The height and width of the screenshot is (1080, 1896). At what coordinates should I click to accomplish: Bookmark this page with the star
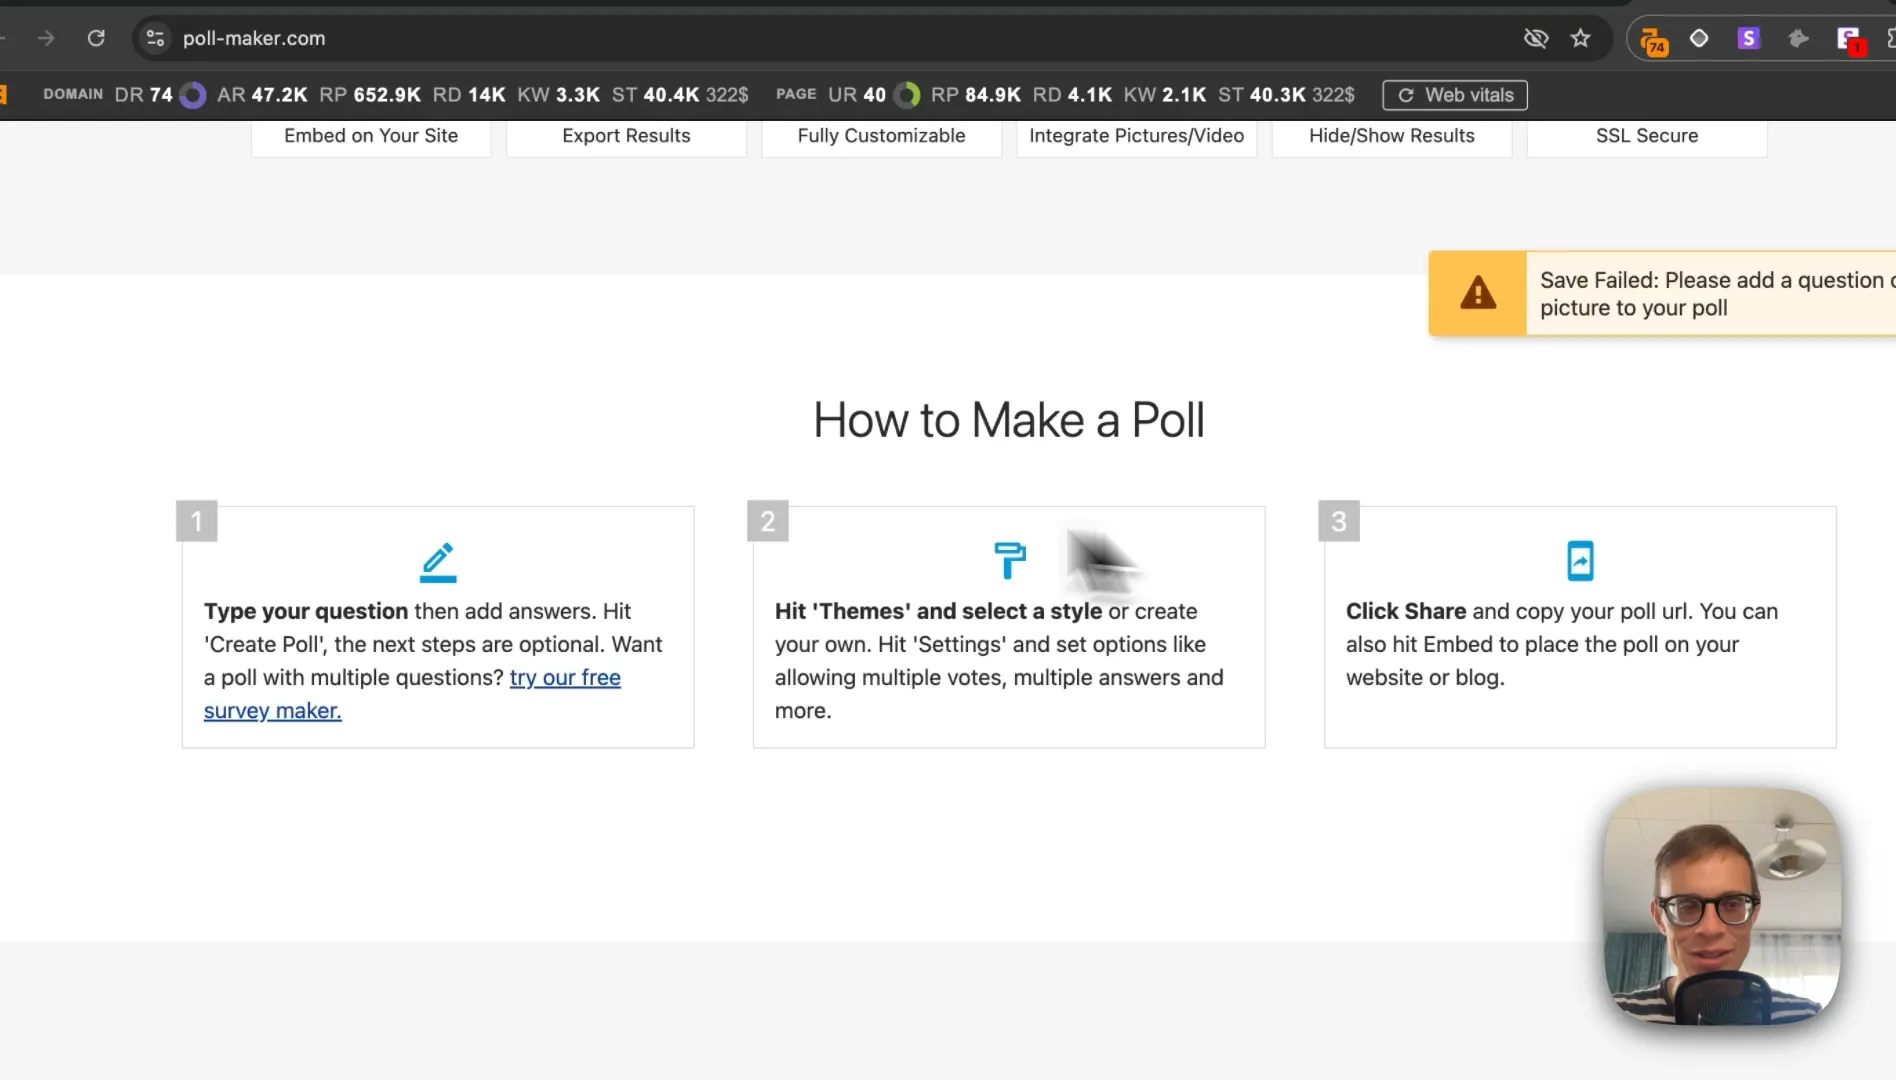(x=1580, y=38)
